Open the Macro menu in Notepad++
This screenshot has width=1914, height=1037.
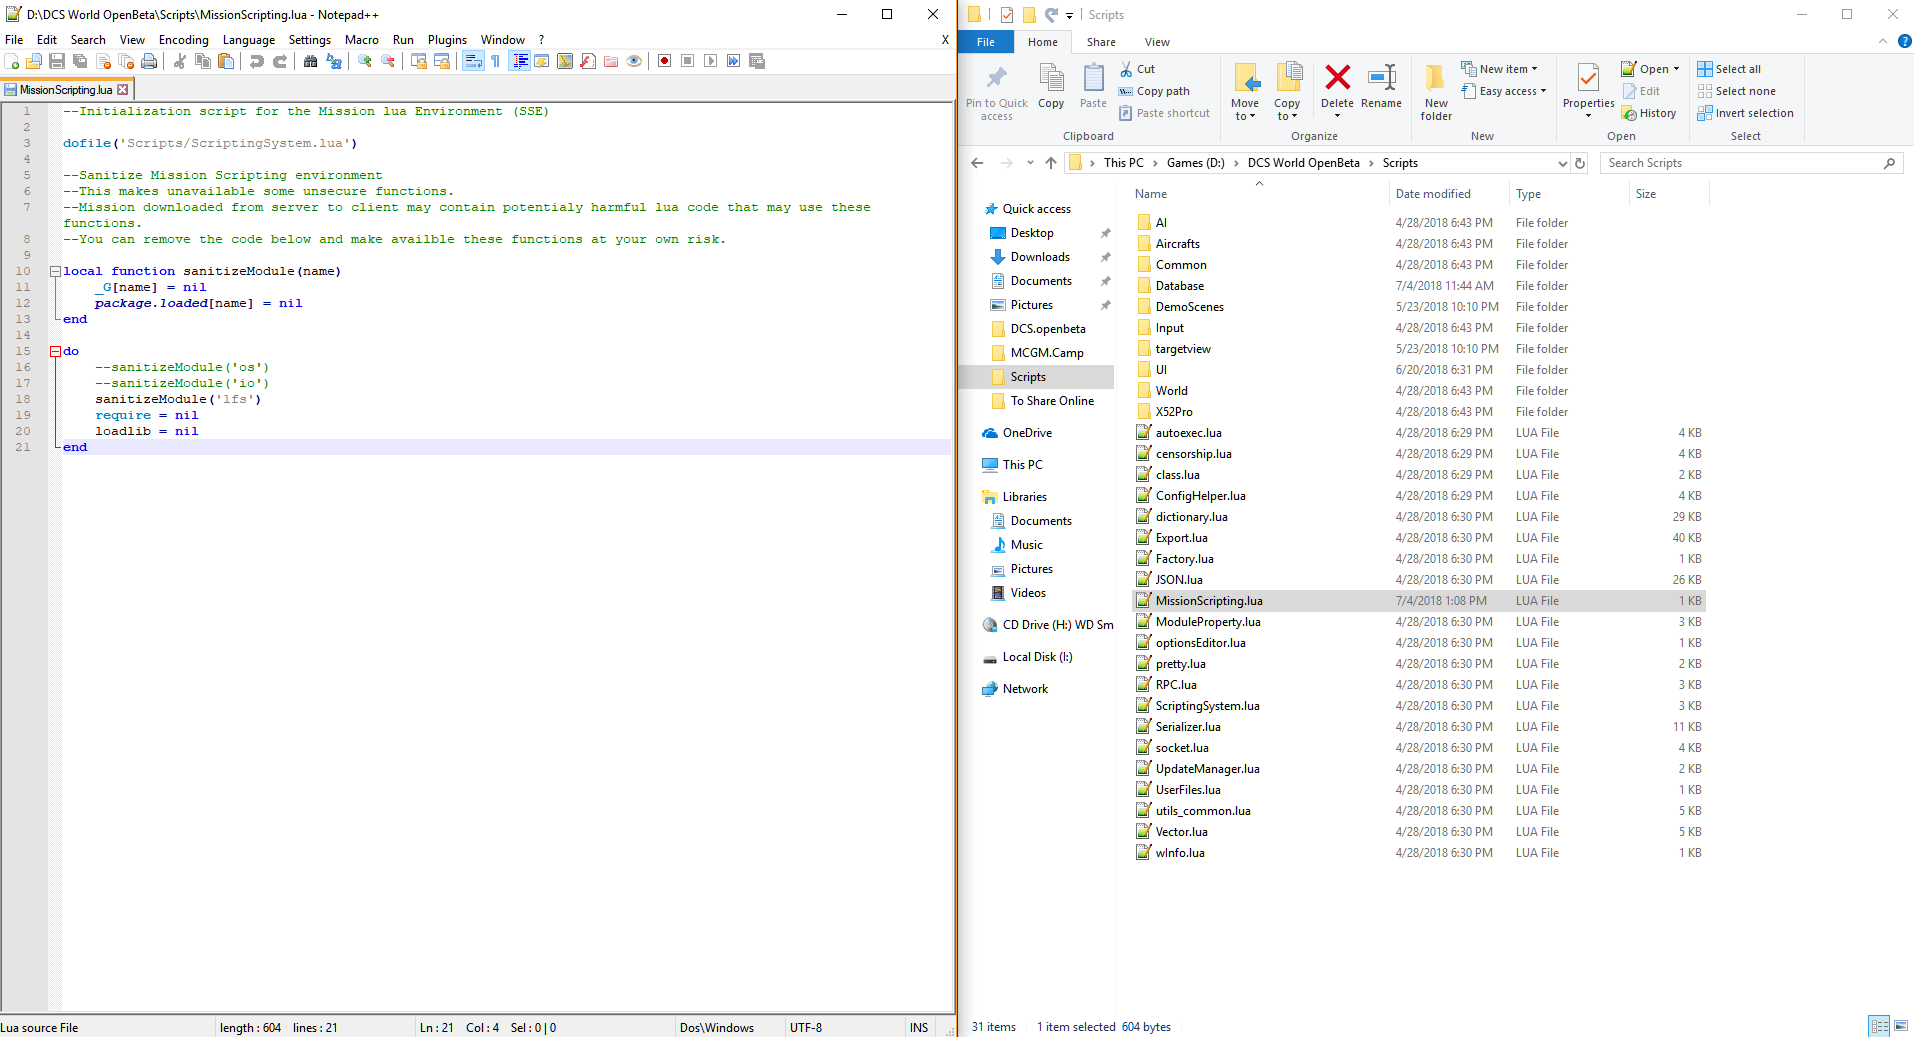[362, 40]
